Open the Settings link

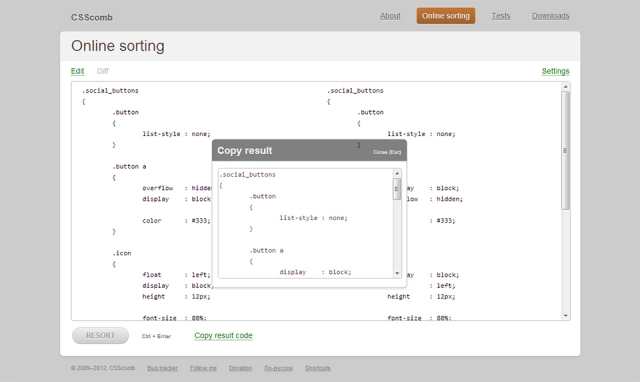(x=556, y=71)
